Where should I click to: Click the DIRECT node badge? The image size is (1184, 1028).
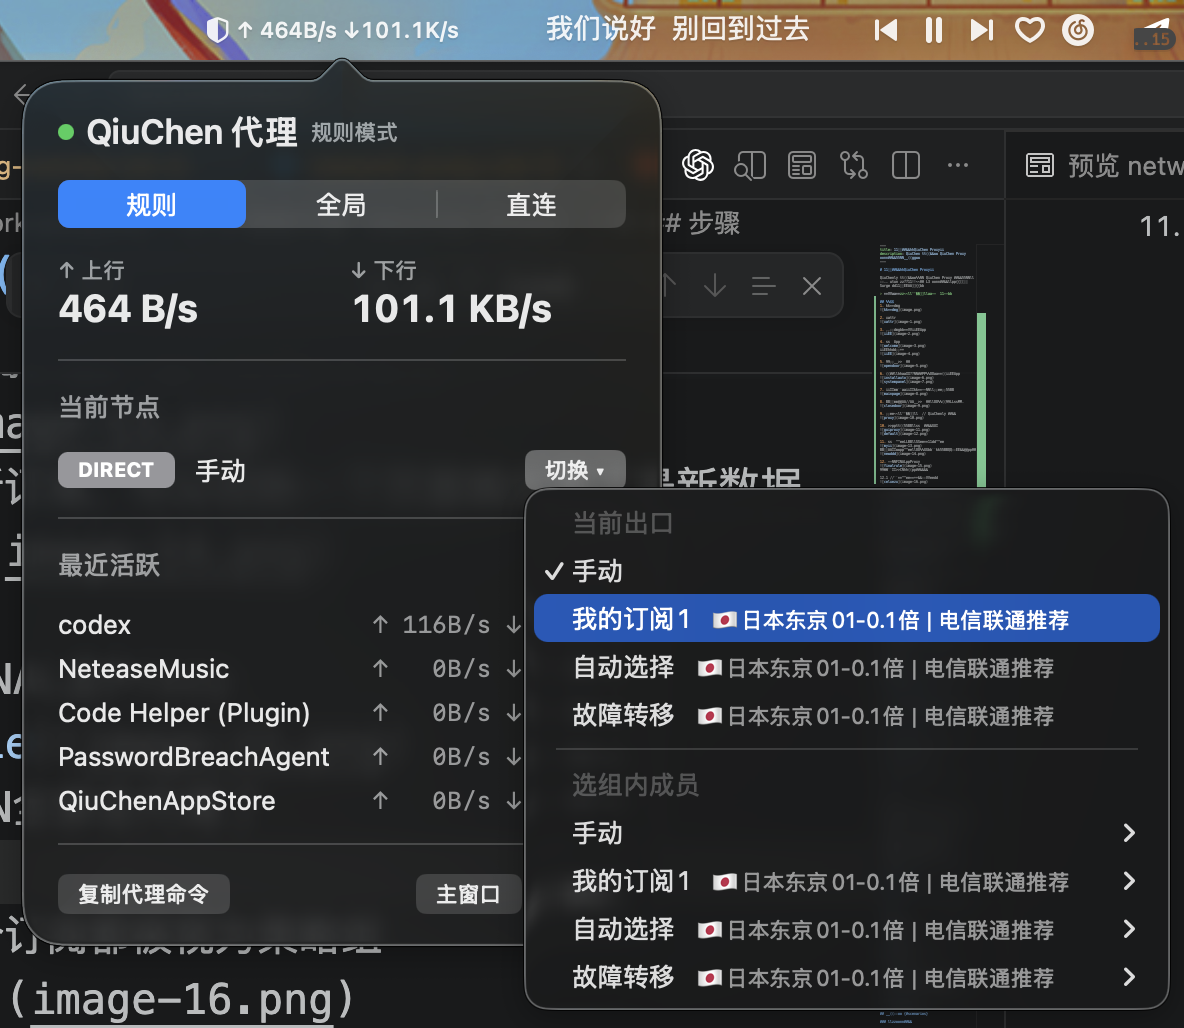116,470
